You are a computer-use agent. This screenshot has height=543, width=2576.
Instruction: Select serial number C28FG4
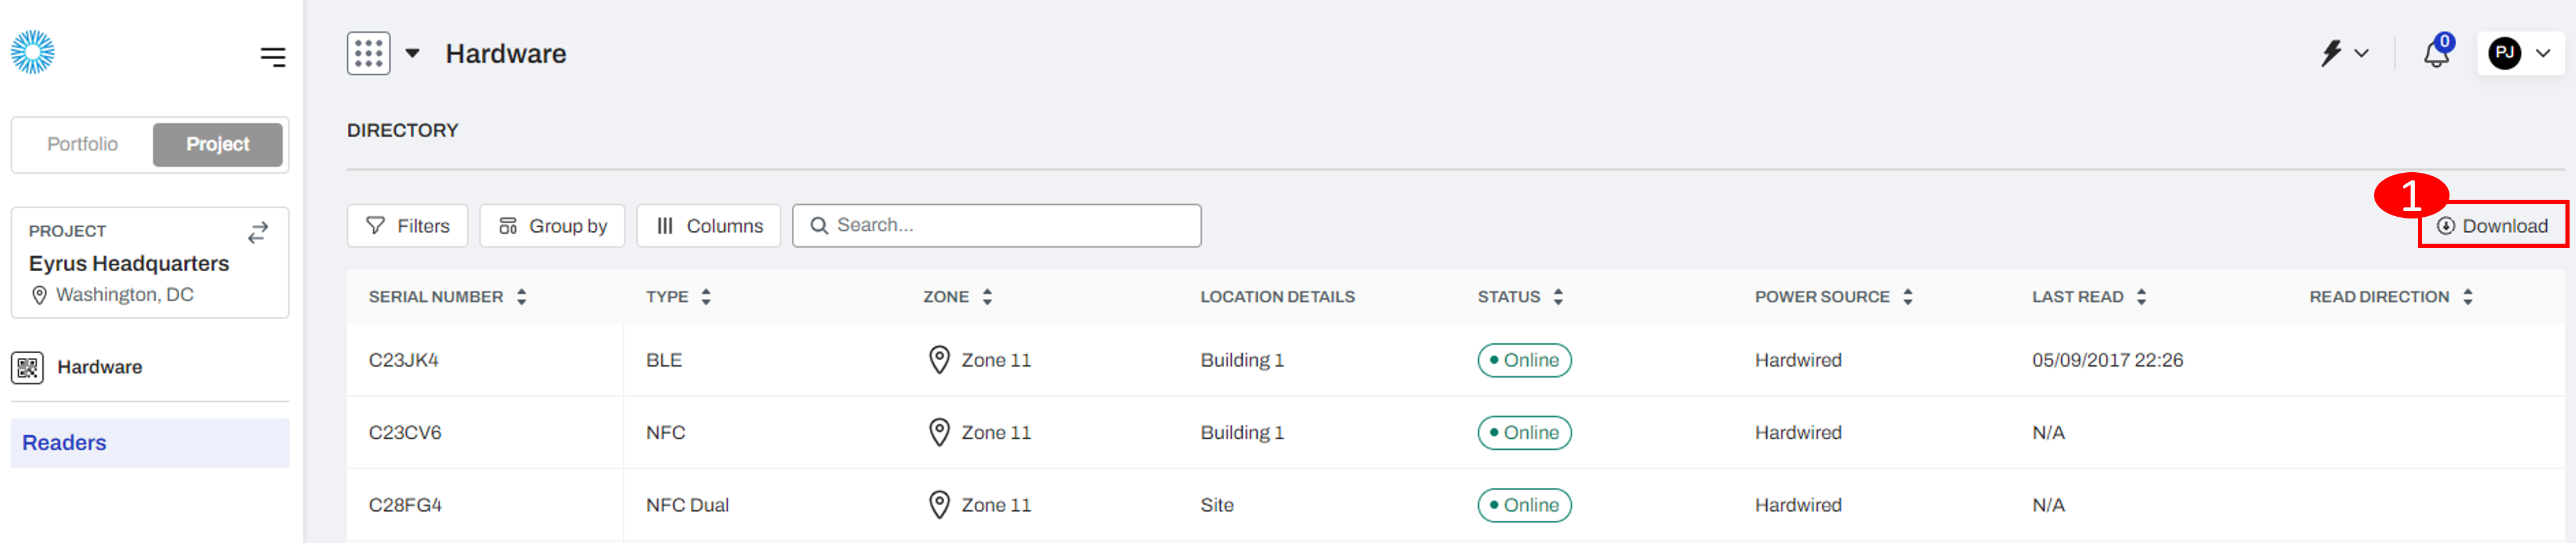pyautogui.click(x=404, y=505)
